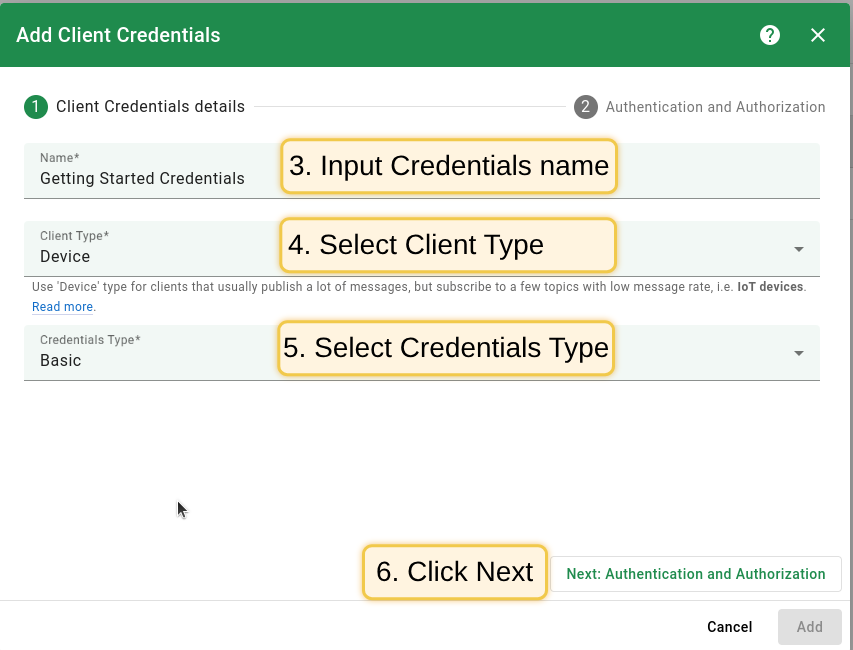This screenshot has height=650, width=853.
Task: Click the Cancel button
Action: click(729, 627)
